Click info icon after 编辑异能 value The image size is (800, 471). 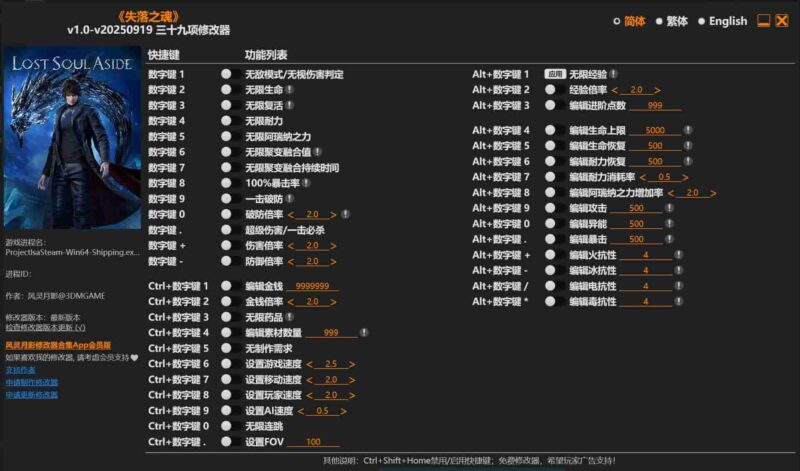[669, 224]
